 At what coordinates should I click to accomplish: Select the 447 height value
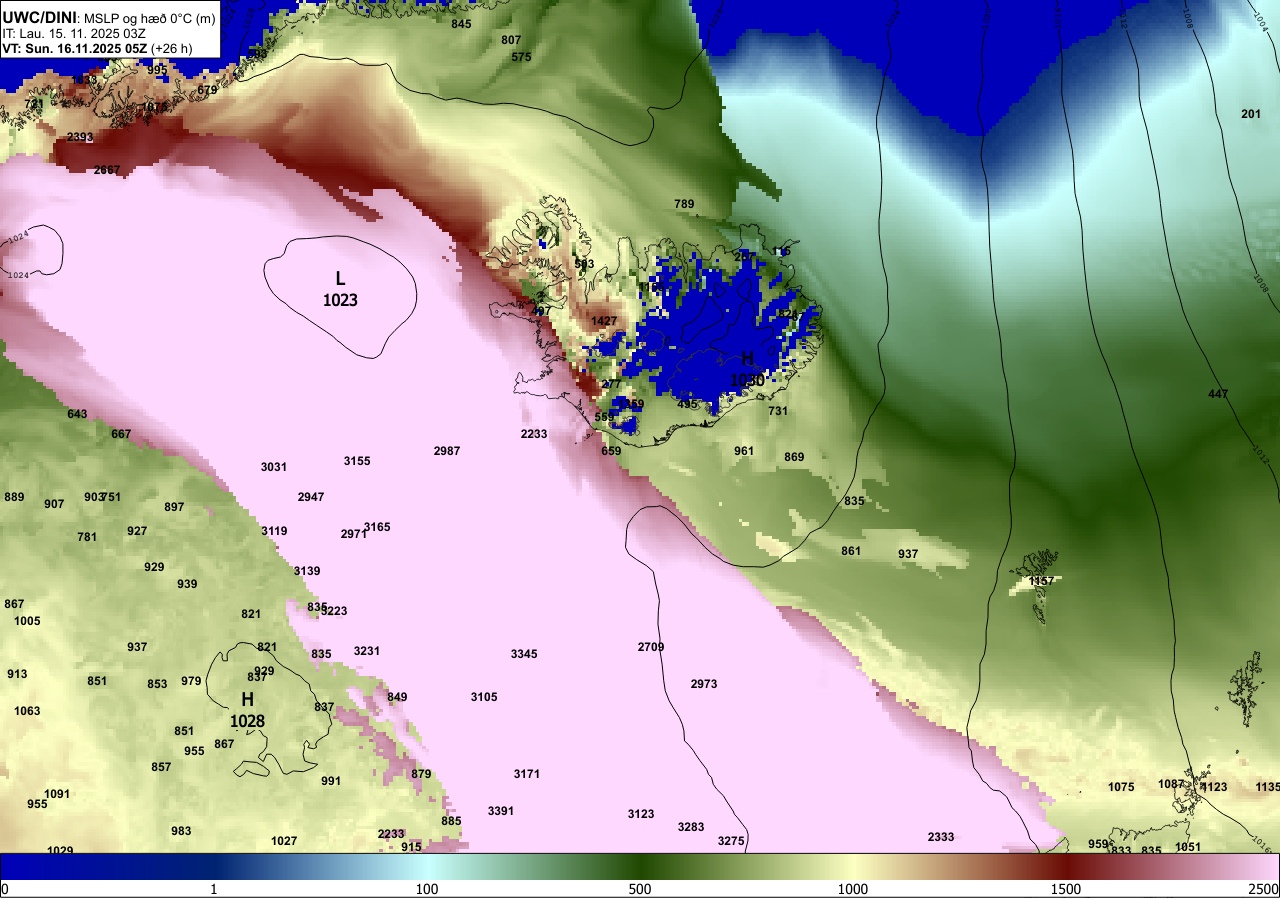point(1218,394)
